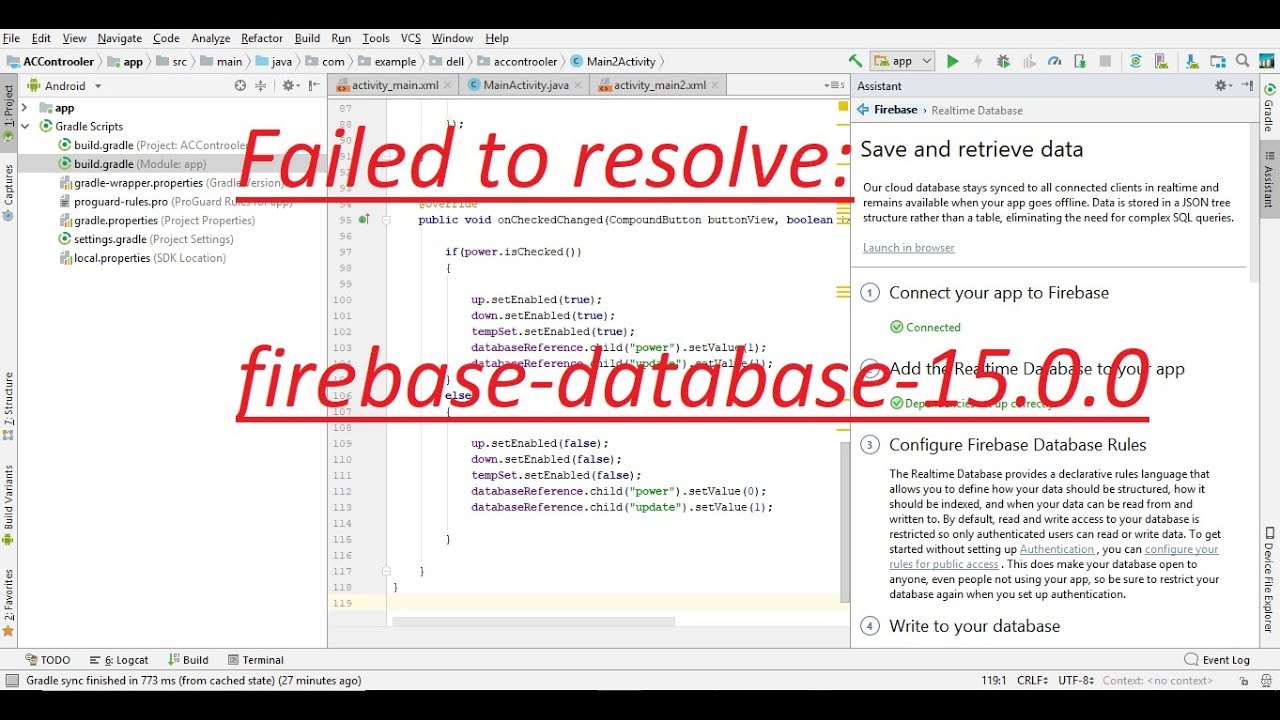Open Assistant panel gear settings dropdown

pyautogui.click(x=1223, y=86)
